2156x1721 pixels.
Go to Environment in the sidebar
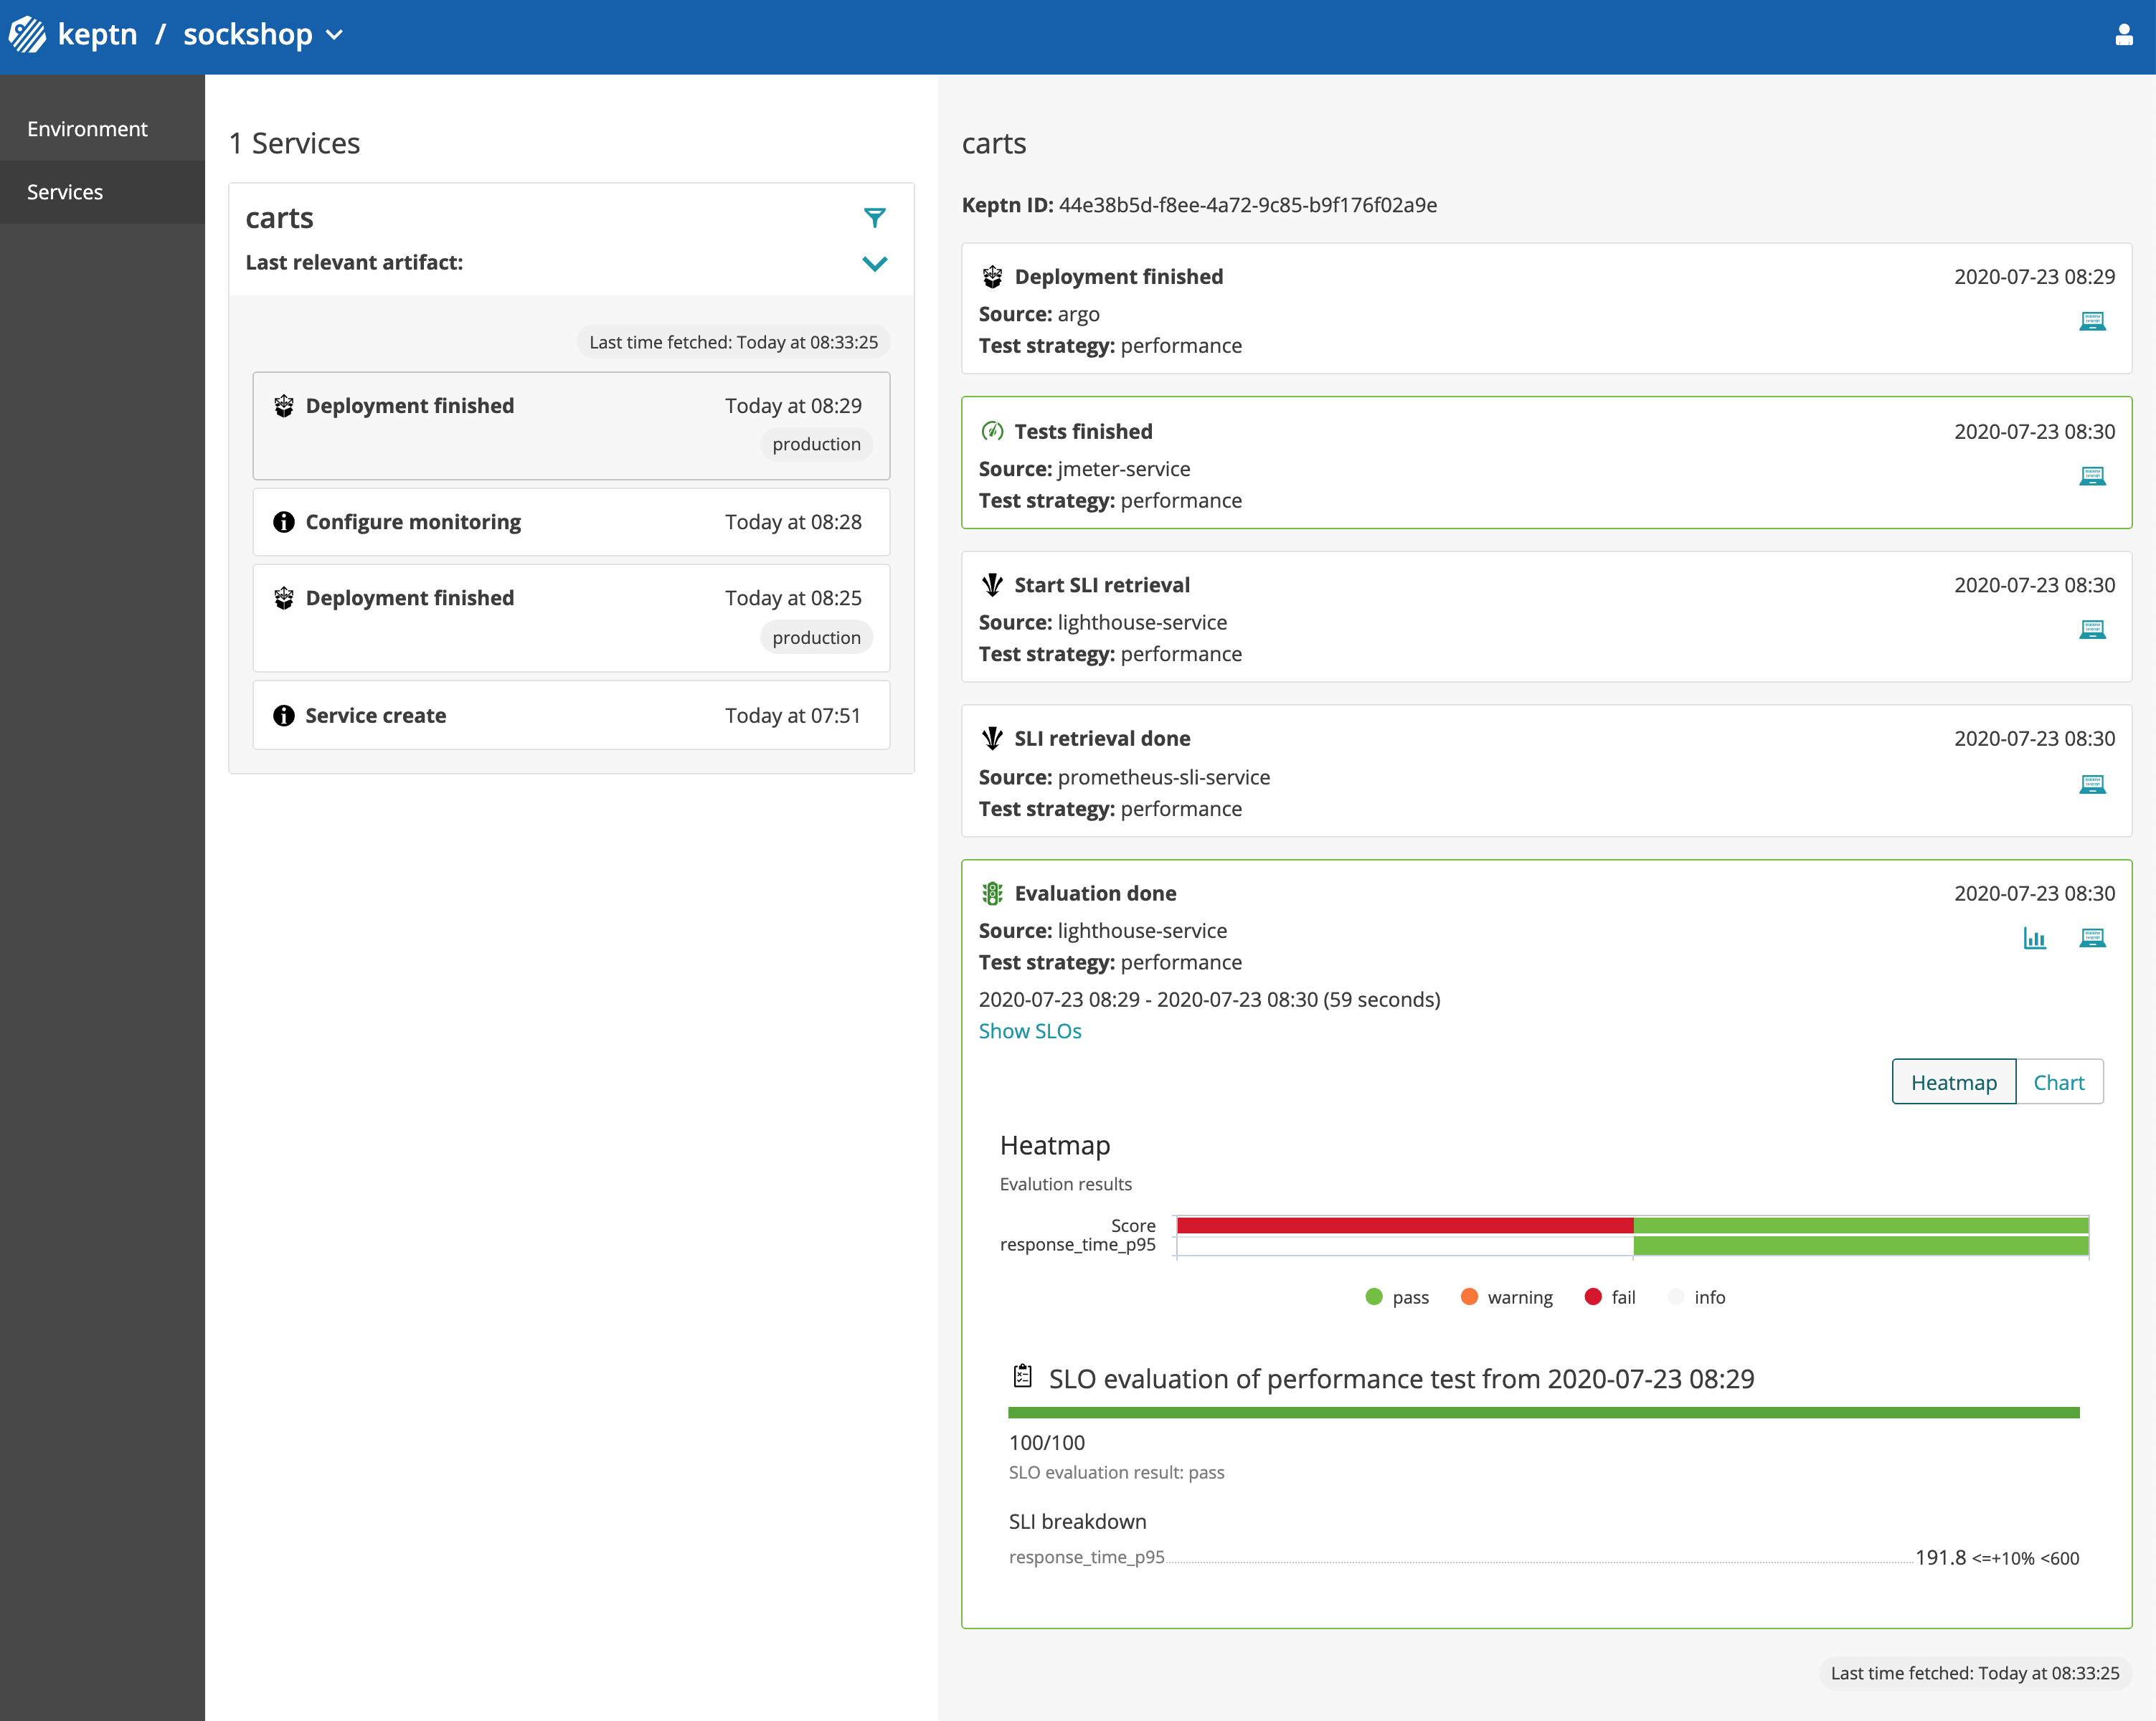click(x=102, y=129)
